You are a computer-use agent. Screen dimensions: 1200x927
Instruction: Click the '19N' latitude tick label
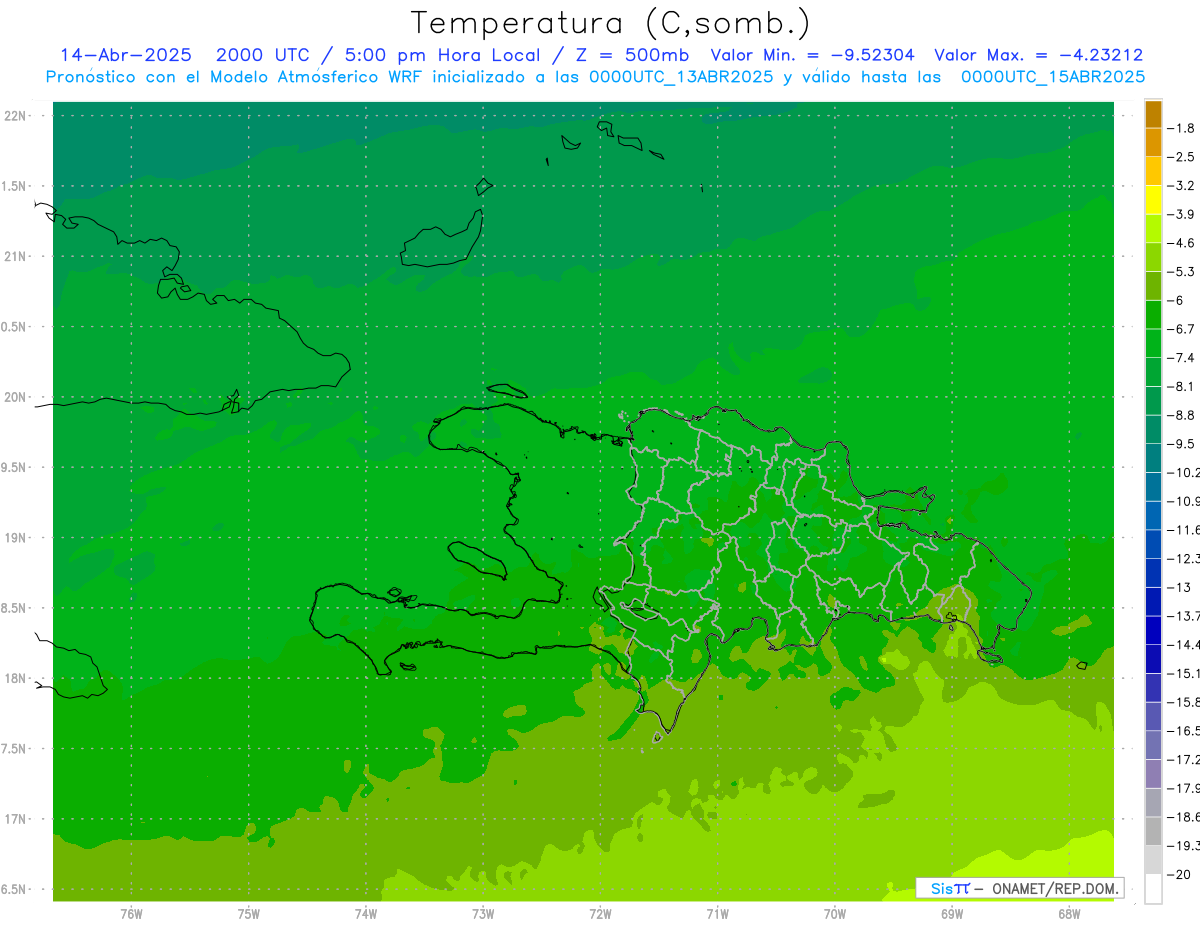click(15, 538)
